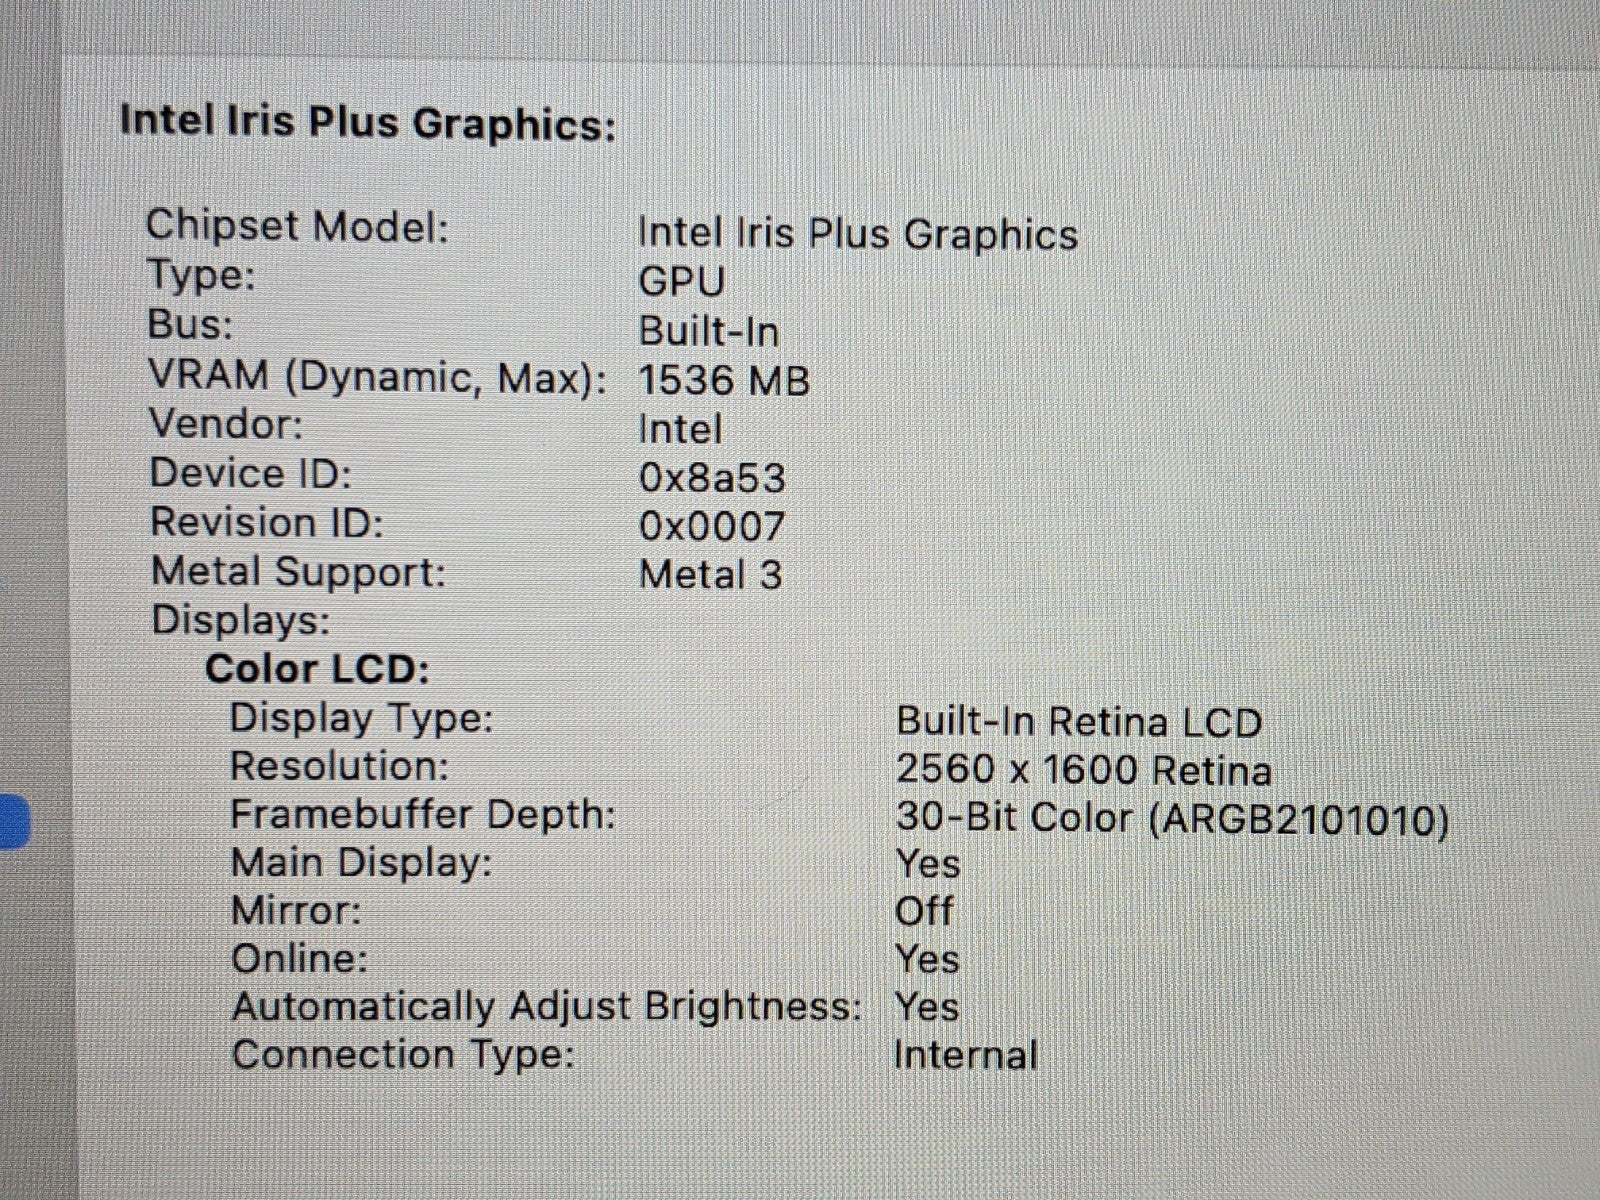Click the Intel Iris Plus Graphics heading
This screenshot has height=1200, width=1600.
[x=367, y=123]
